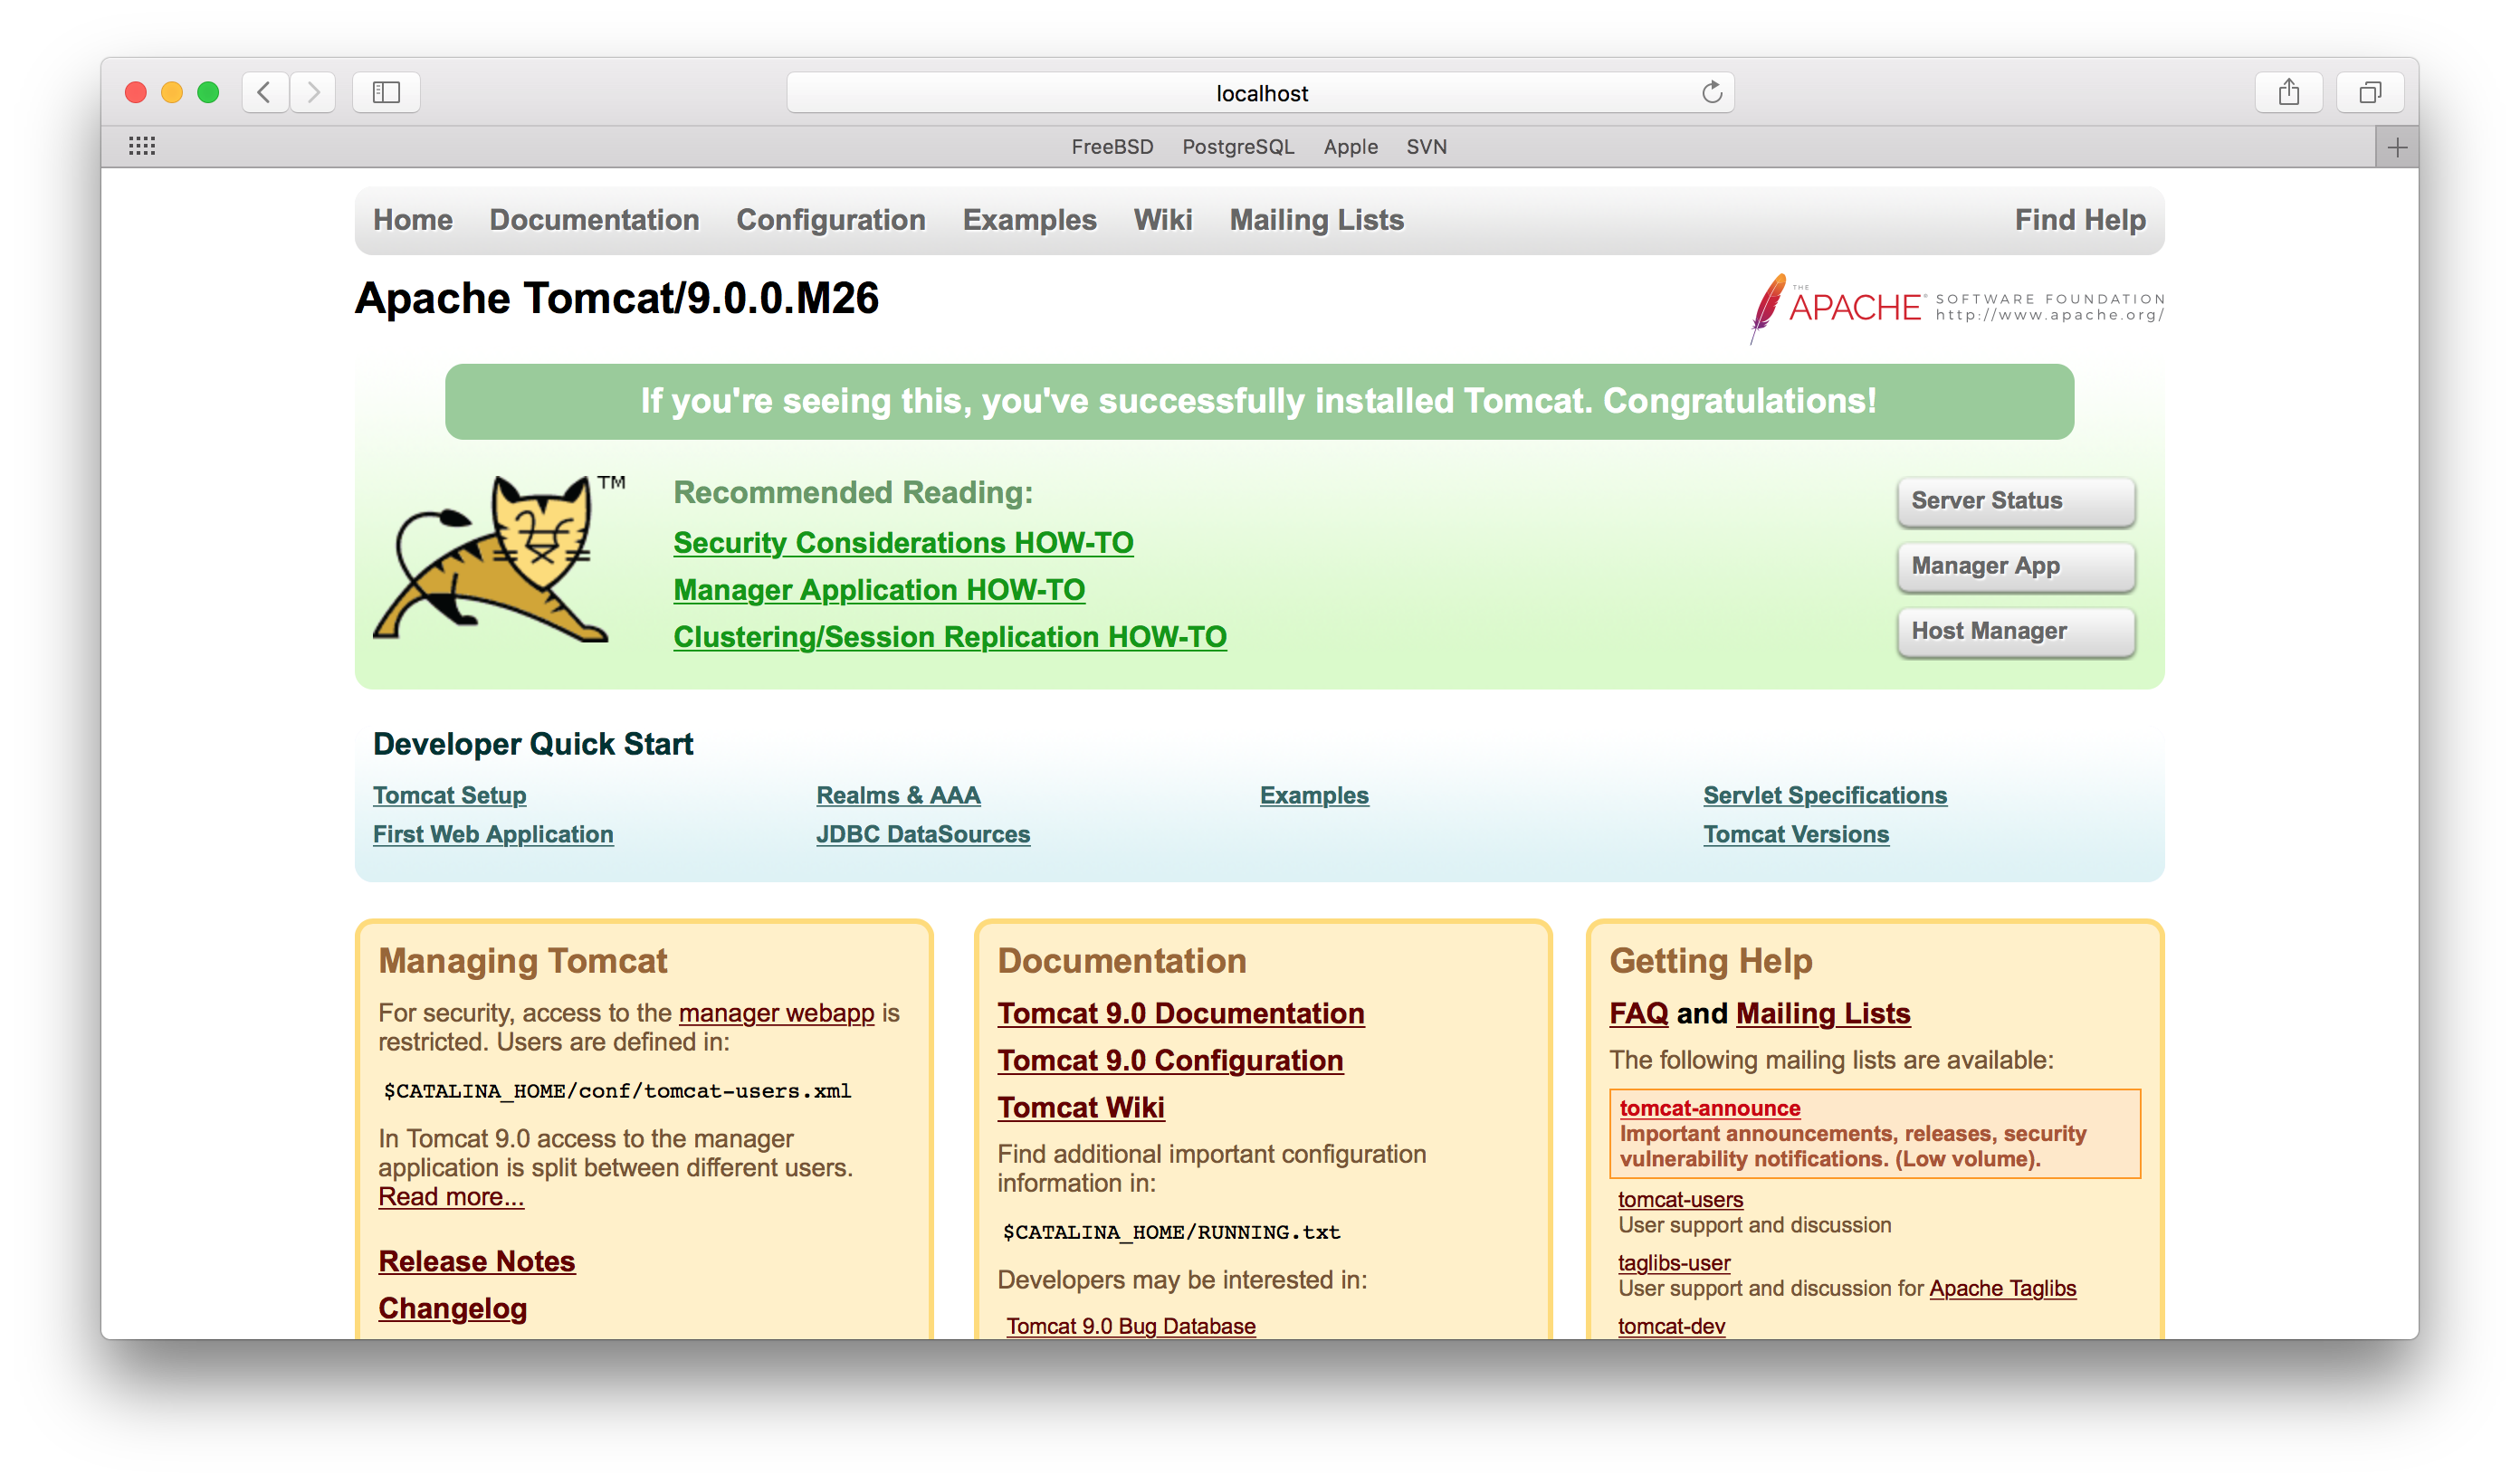Screen dimensions: 2520x1484
Task: Open Wiki in the top nav
Action: pos(1162,220)
